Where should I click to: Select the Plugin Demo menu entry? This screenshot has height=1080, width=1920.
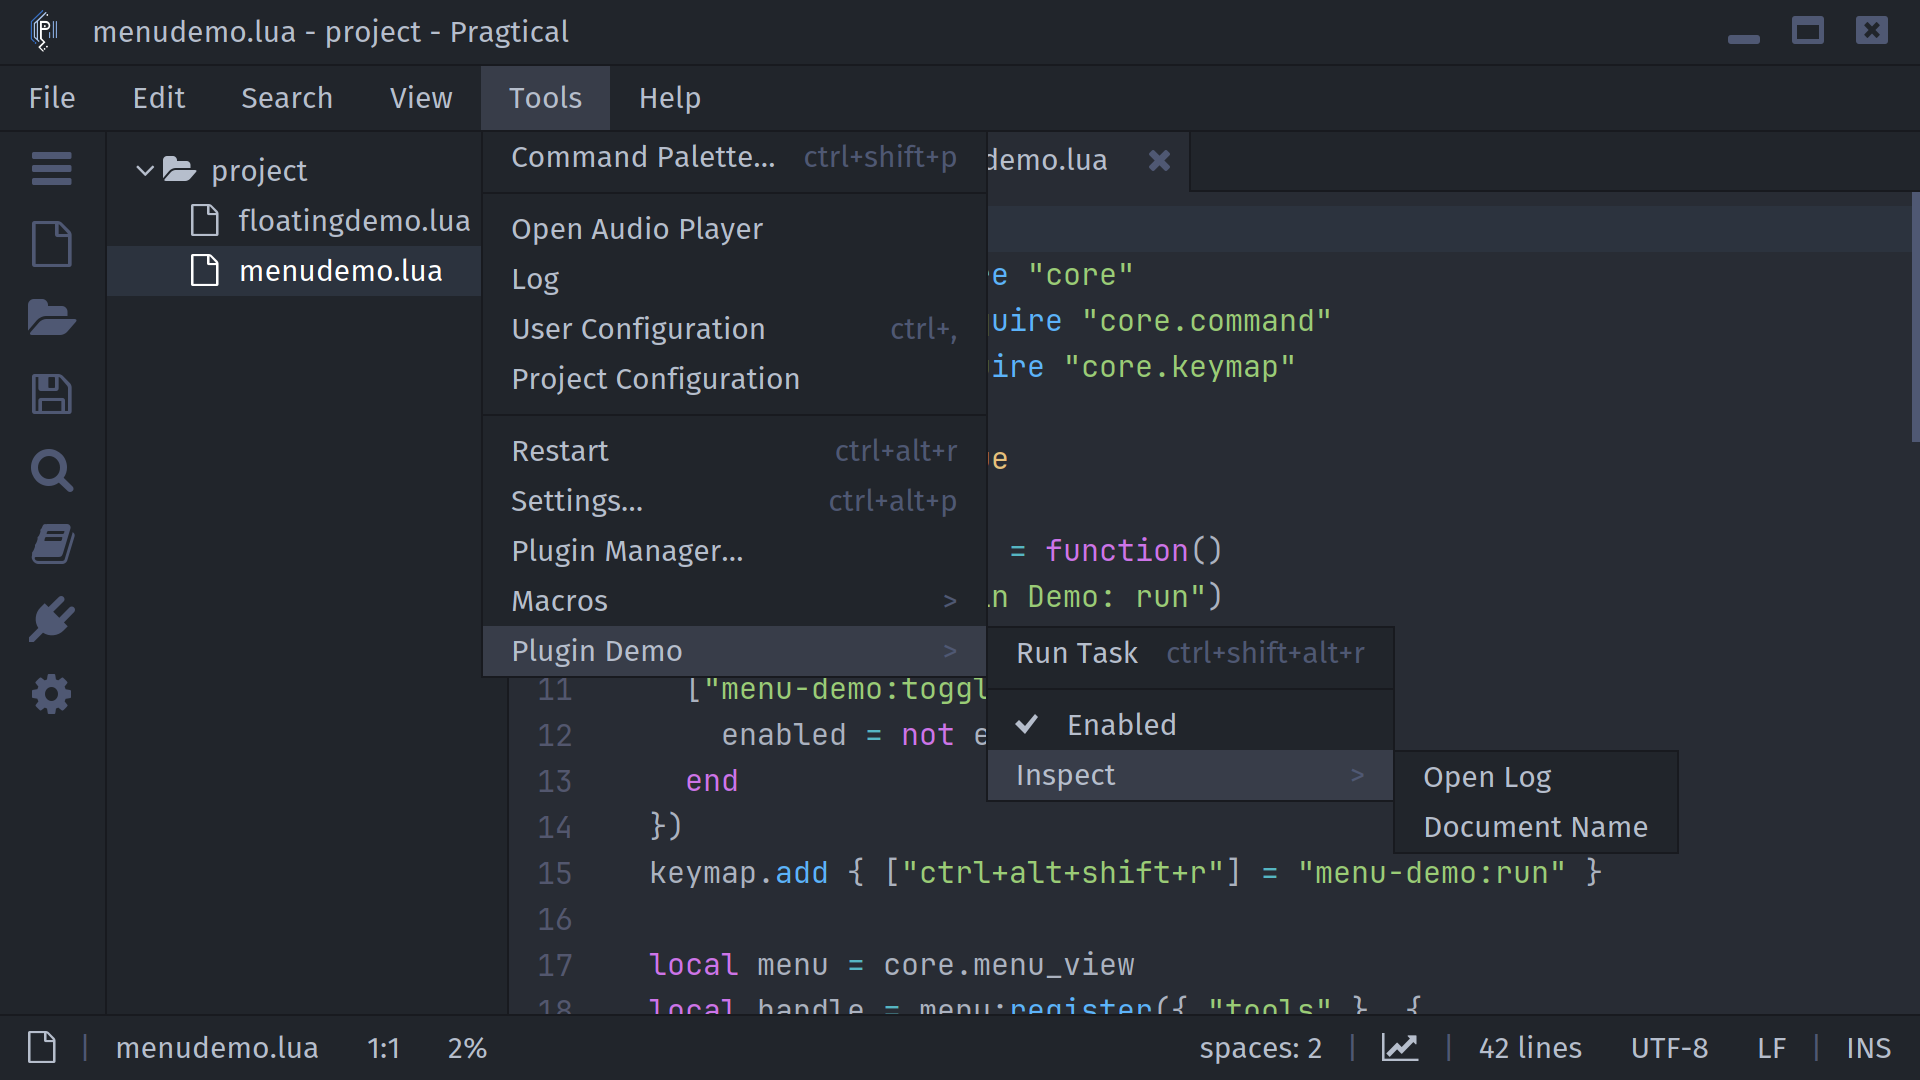point(734,651)
